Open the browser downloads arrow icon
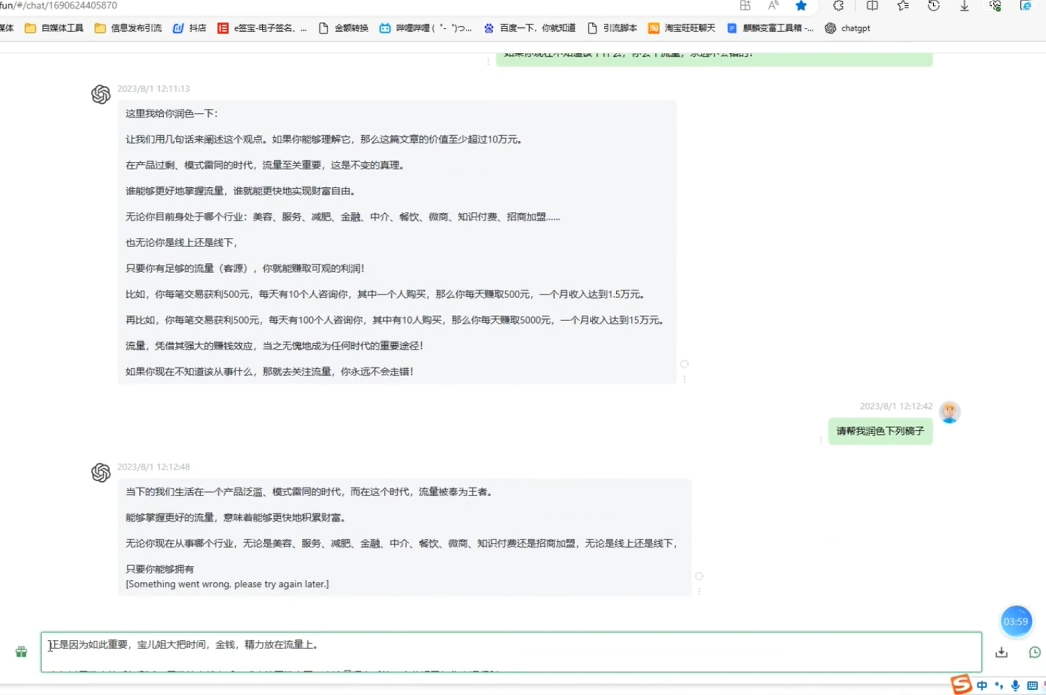The width and height of the screenshot is (1046, 695). (964, 6)
